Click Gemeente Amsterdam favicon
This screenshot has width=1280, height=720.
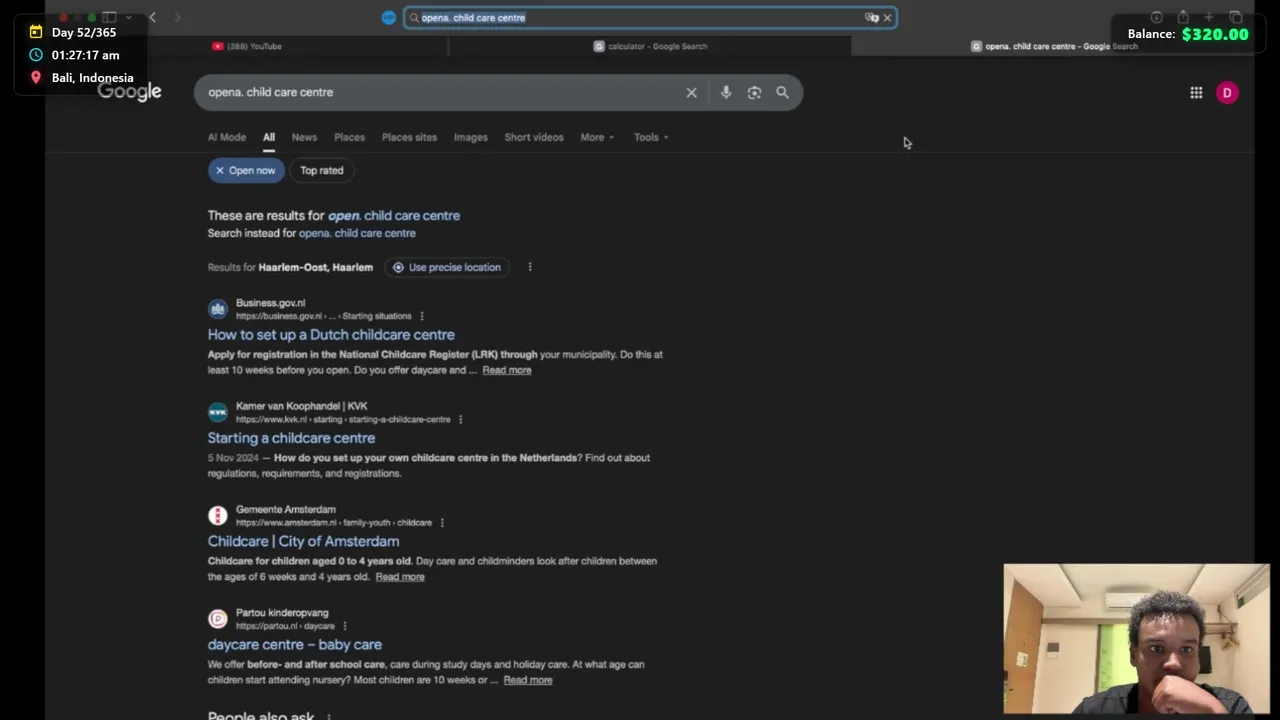(x=218, y=516)
